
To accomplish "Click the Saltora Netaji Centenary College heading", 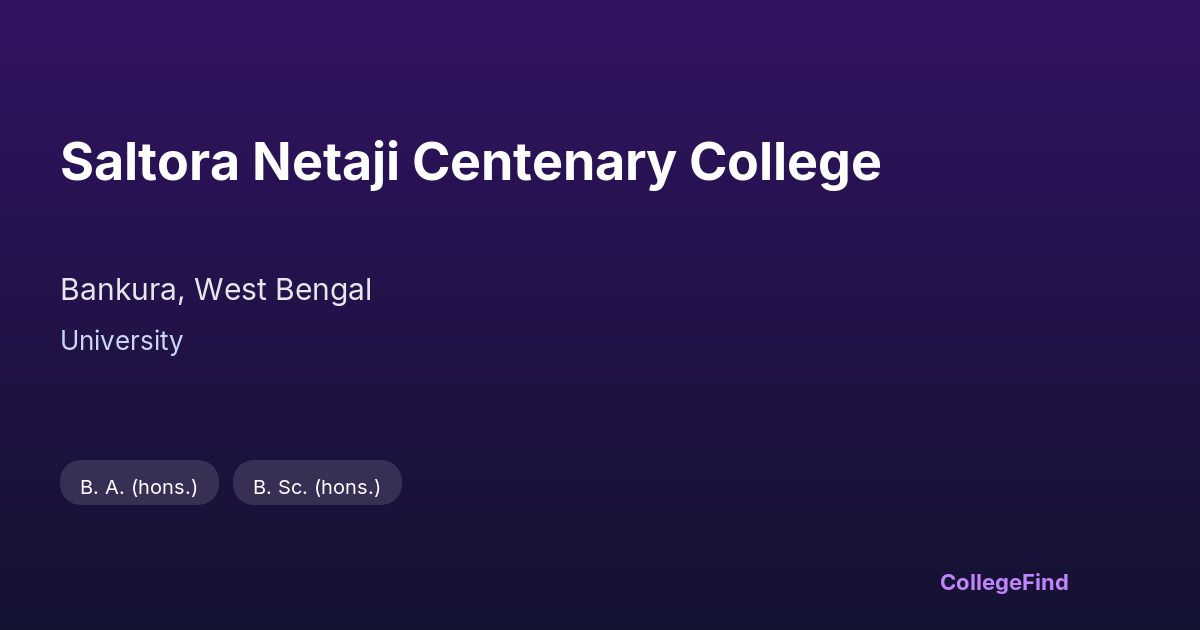I will (470, 162).
